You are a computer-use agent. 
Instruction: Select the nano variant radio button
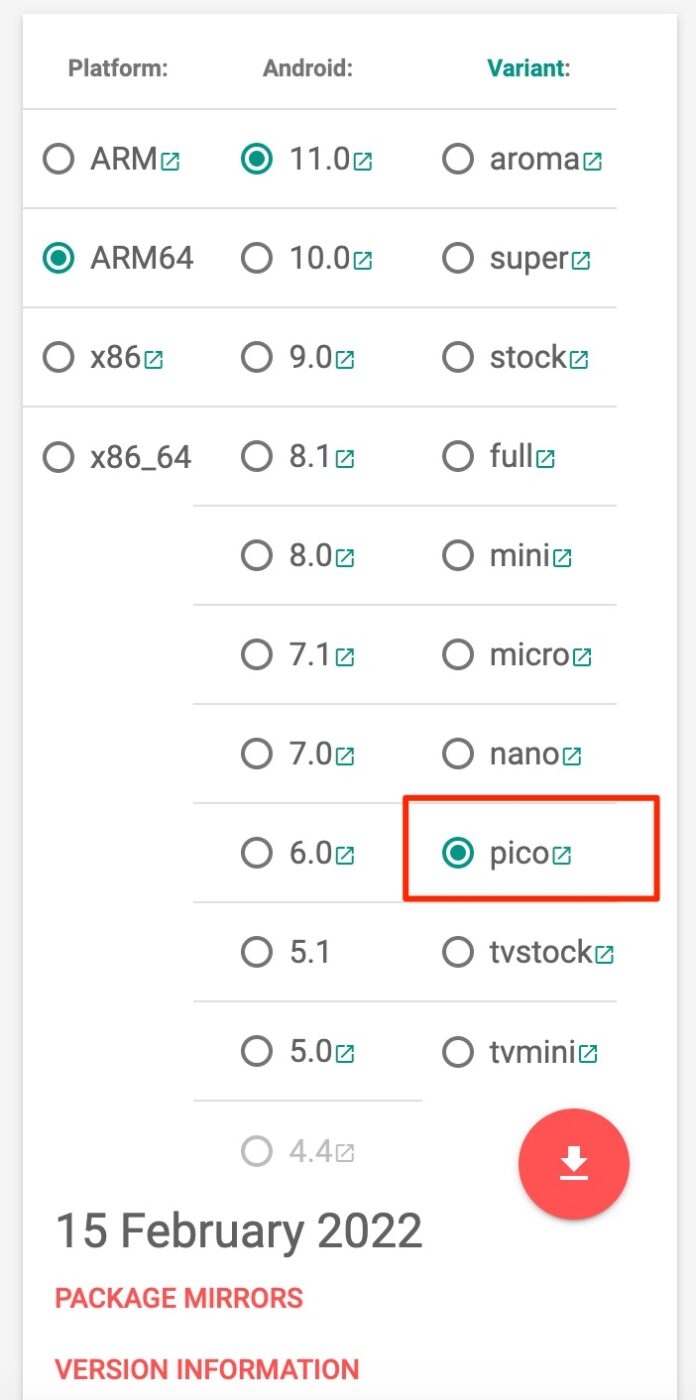click(x=458, y=754)
